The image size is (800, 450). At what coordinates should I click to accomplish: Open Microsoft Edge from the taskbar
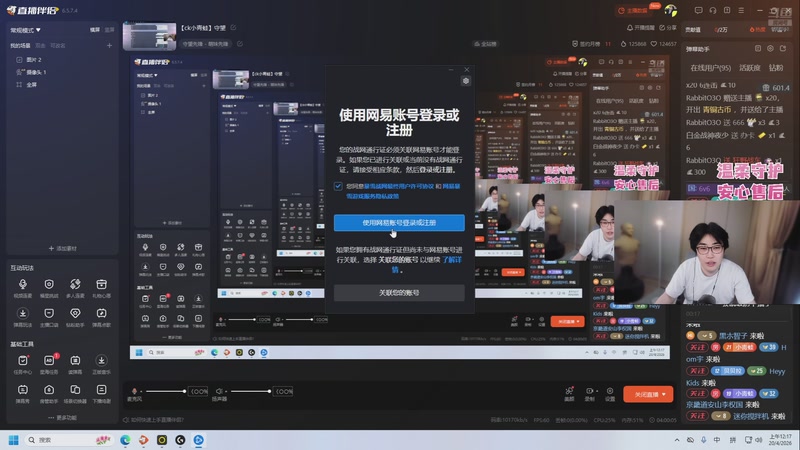125,440
